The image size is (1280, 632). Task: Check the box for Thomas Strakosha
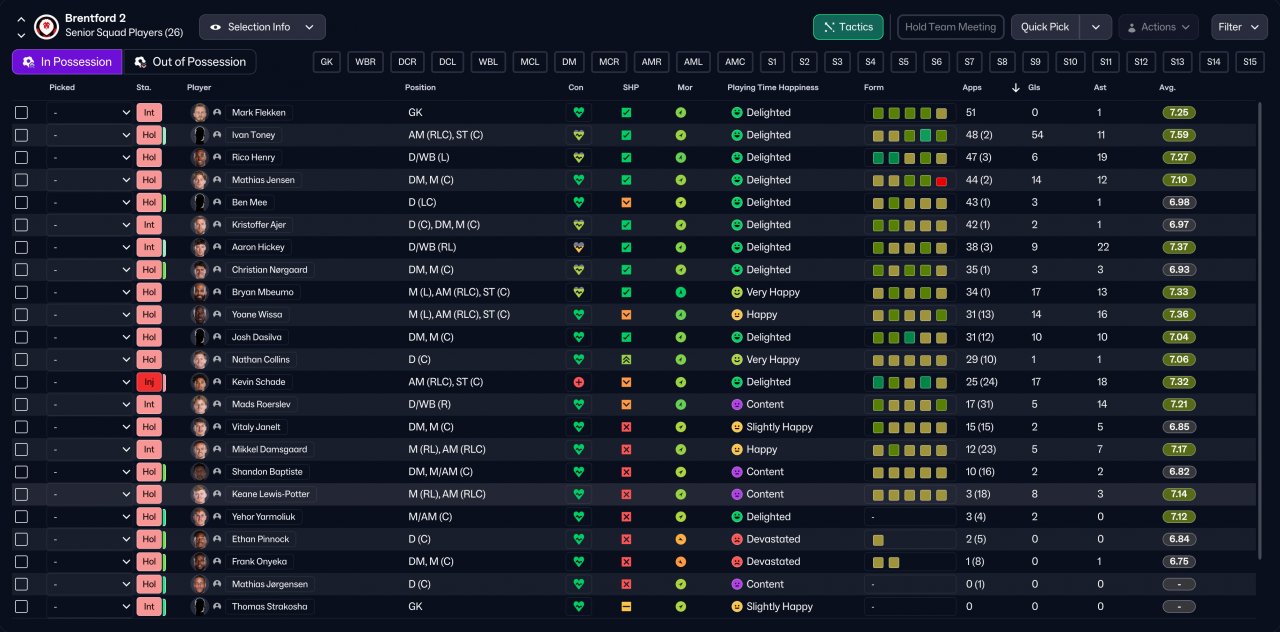pyautogui.click(x=22, y=607)
